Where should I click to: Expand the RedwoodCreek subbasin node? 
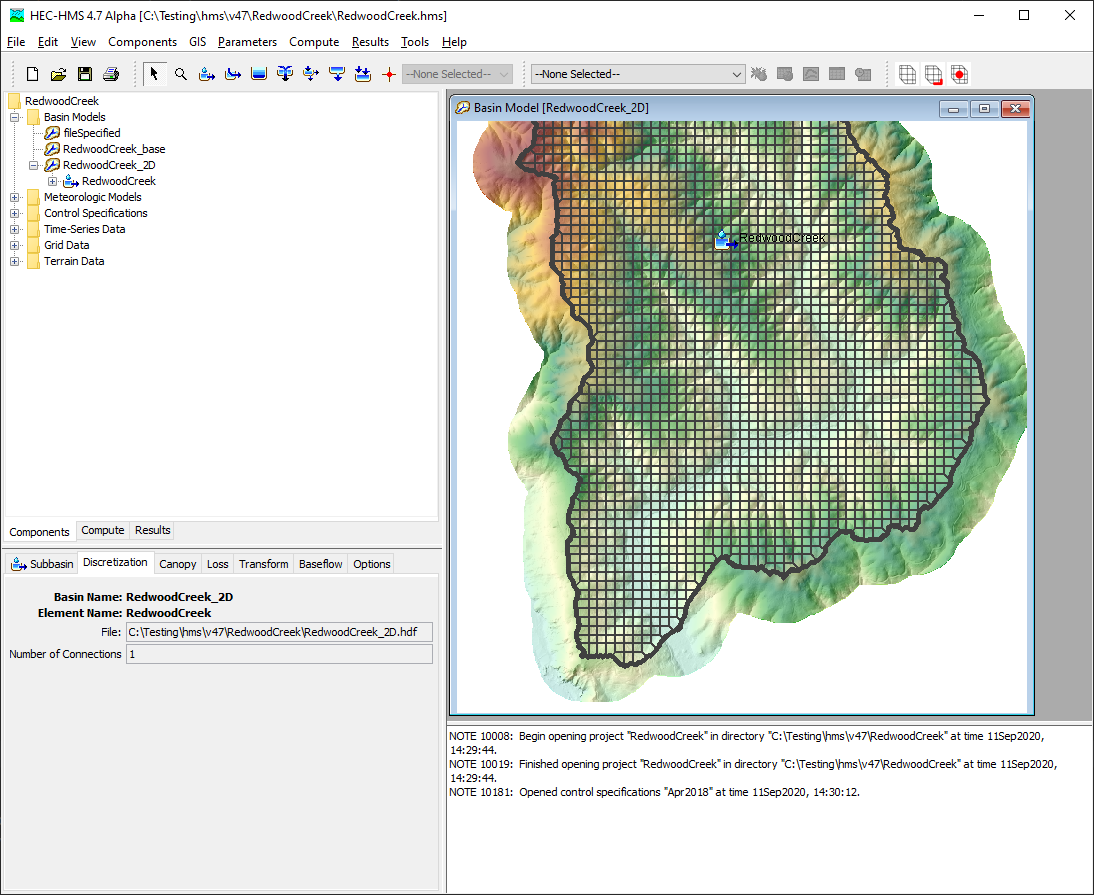point(52,181)
